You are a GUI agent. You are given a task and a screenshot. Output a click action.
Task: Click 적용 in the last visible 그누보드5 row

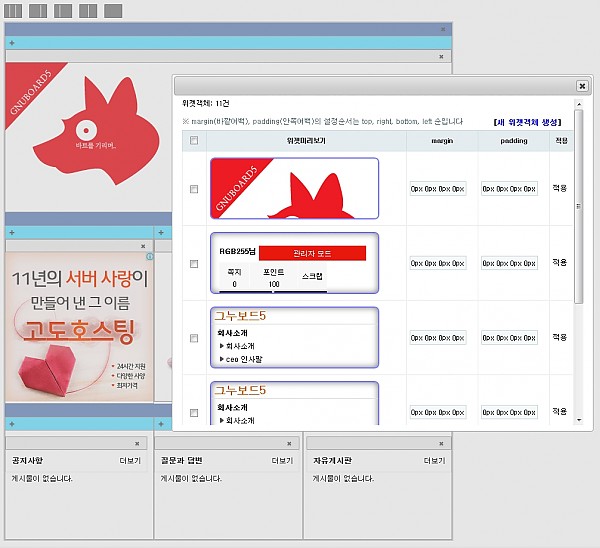[559, 411]
